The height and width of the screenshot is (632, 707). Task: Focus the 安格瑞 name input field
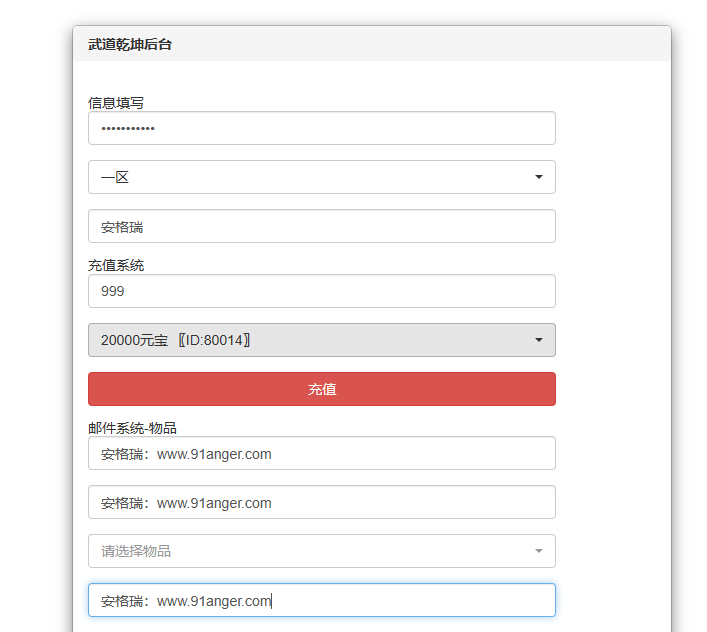point(321,226)
